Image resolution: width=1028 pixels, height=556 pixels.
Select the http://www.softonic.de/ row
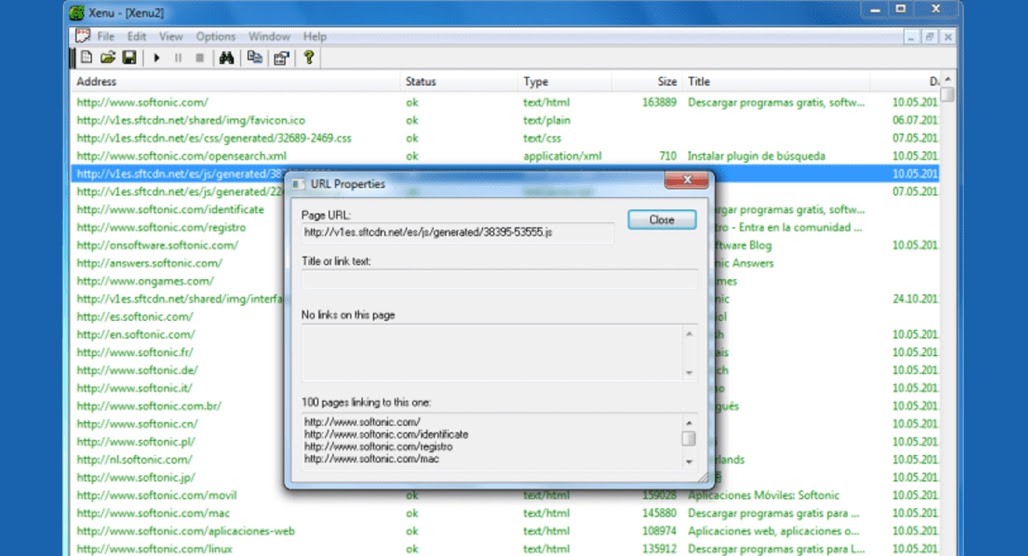coord(137,370)
